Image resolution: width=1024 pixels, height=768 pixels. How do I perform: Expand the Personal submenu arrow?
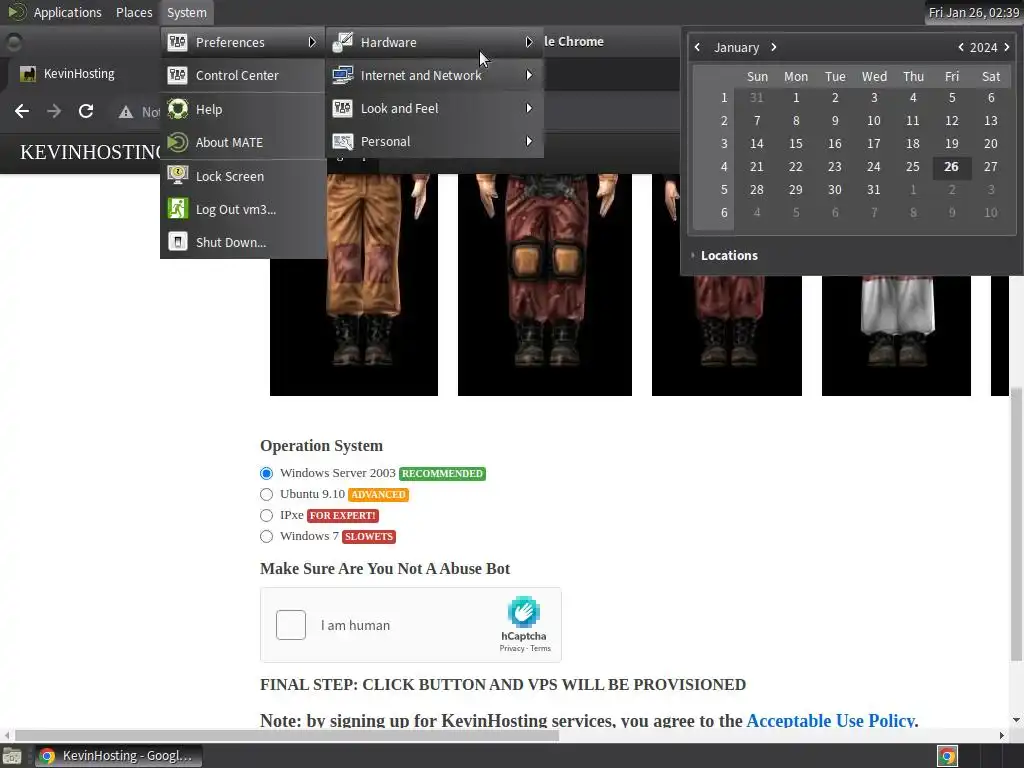point(528,142)
